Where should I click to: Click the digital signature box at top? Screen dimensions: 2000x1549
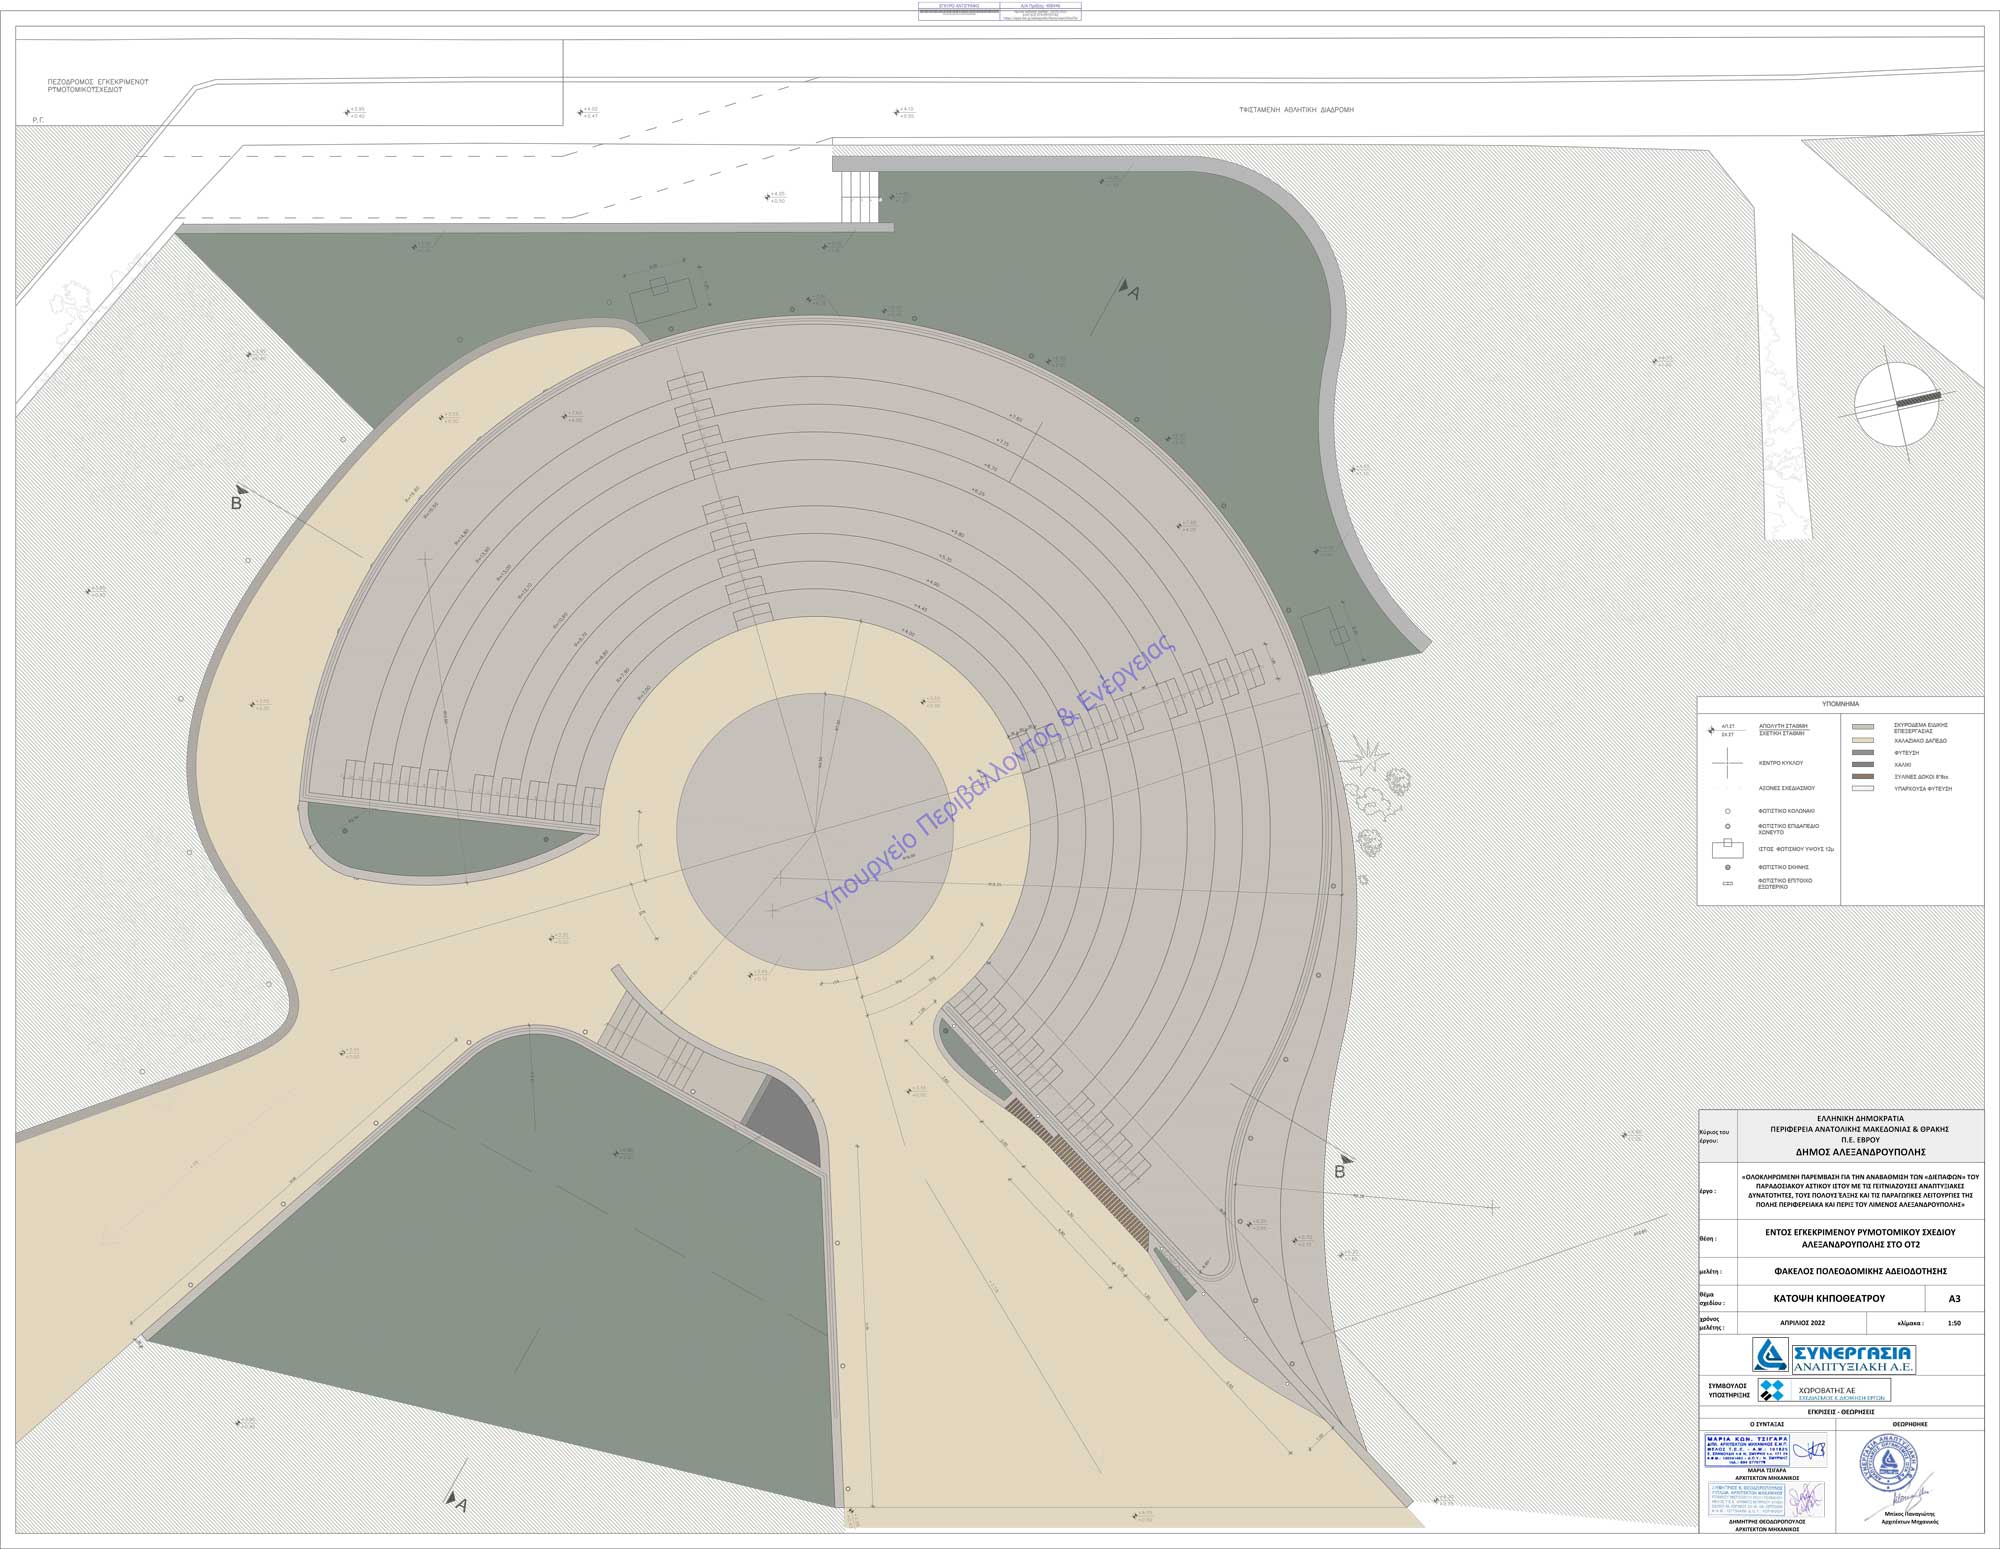pos(999,12)
